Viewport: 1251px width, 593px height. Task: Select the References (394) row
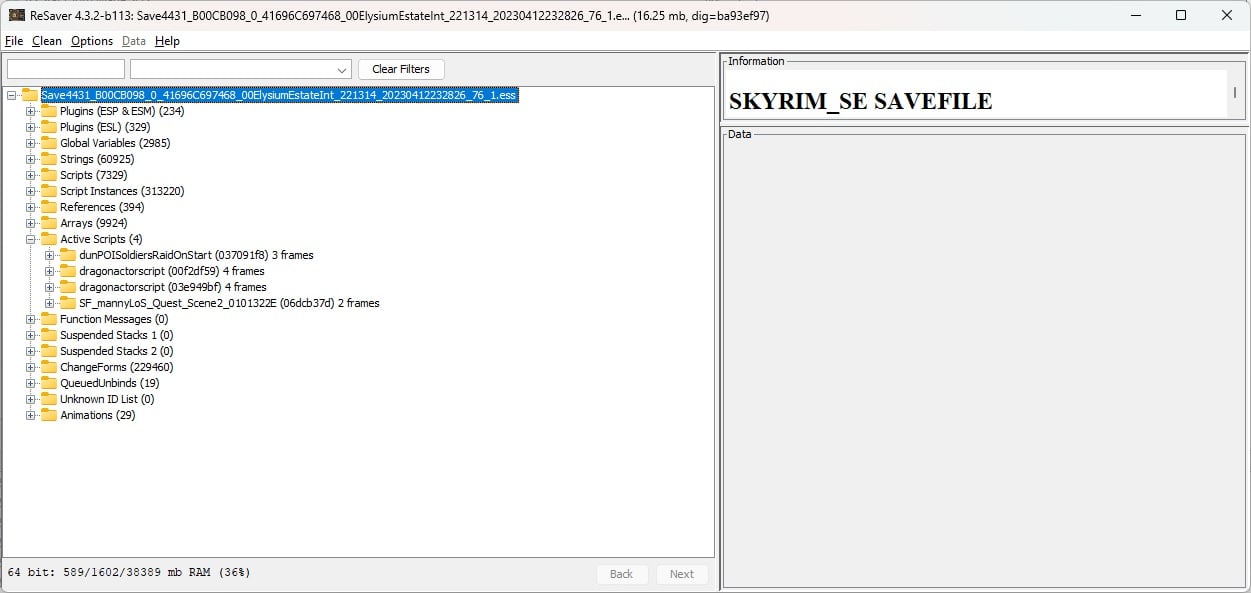coord(102,207)
